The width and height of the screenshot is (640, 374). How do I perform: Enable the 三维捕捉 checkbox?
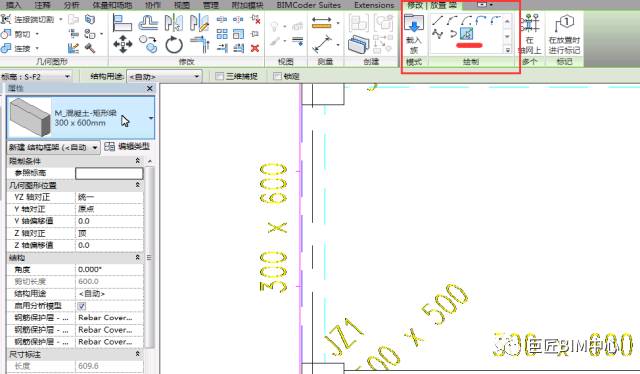point(220,76)
